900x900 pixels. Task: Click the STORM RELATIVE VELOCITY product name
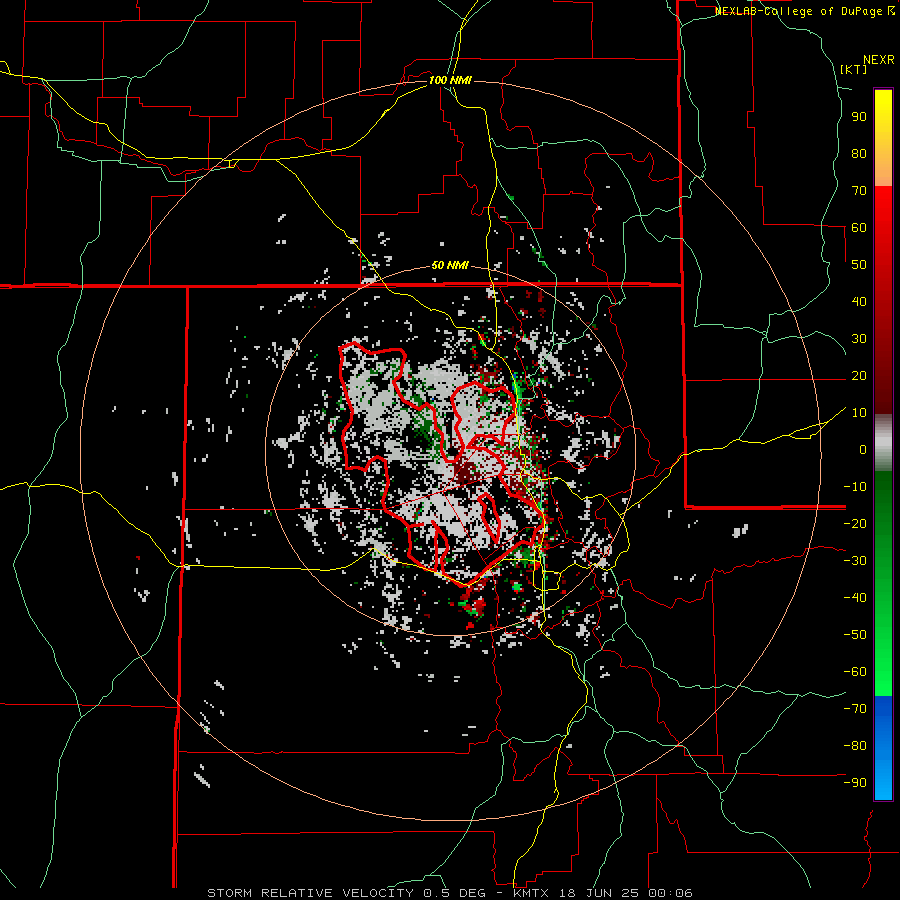(310, 893)
